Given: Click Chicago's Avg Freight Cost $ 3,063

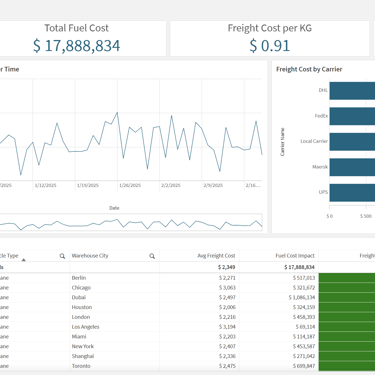Looking at the screenshot, I should coord(227,288).
